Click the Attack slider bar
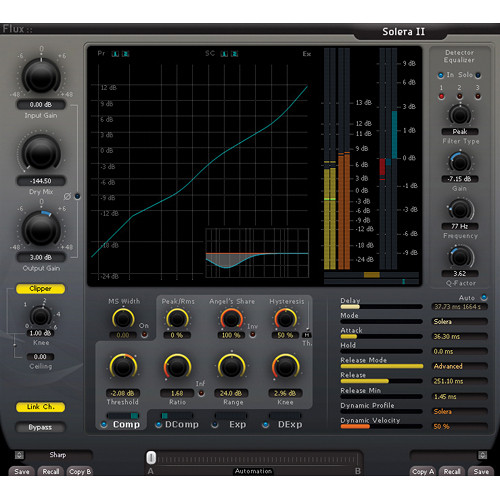The width and height of the screenshot is (500, 500). click(x=381, y=336)
